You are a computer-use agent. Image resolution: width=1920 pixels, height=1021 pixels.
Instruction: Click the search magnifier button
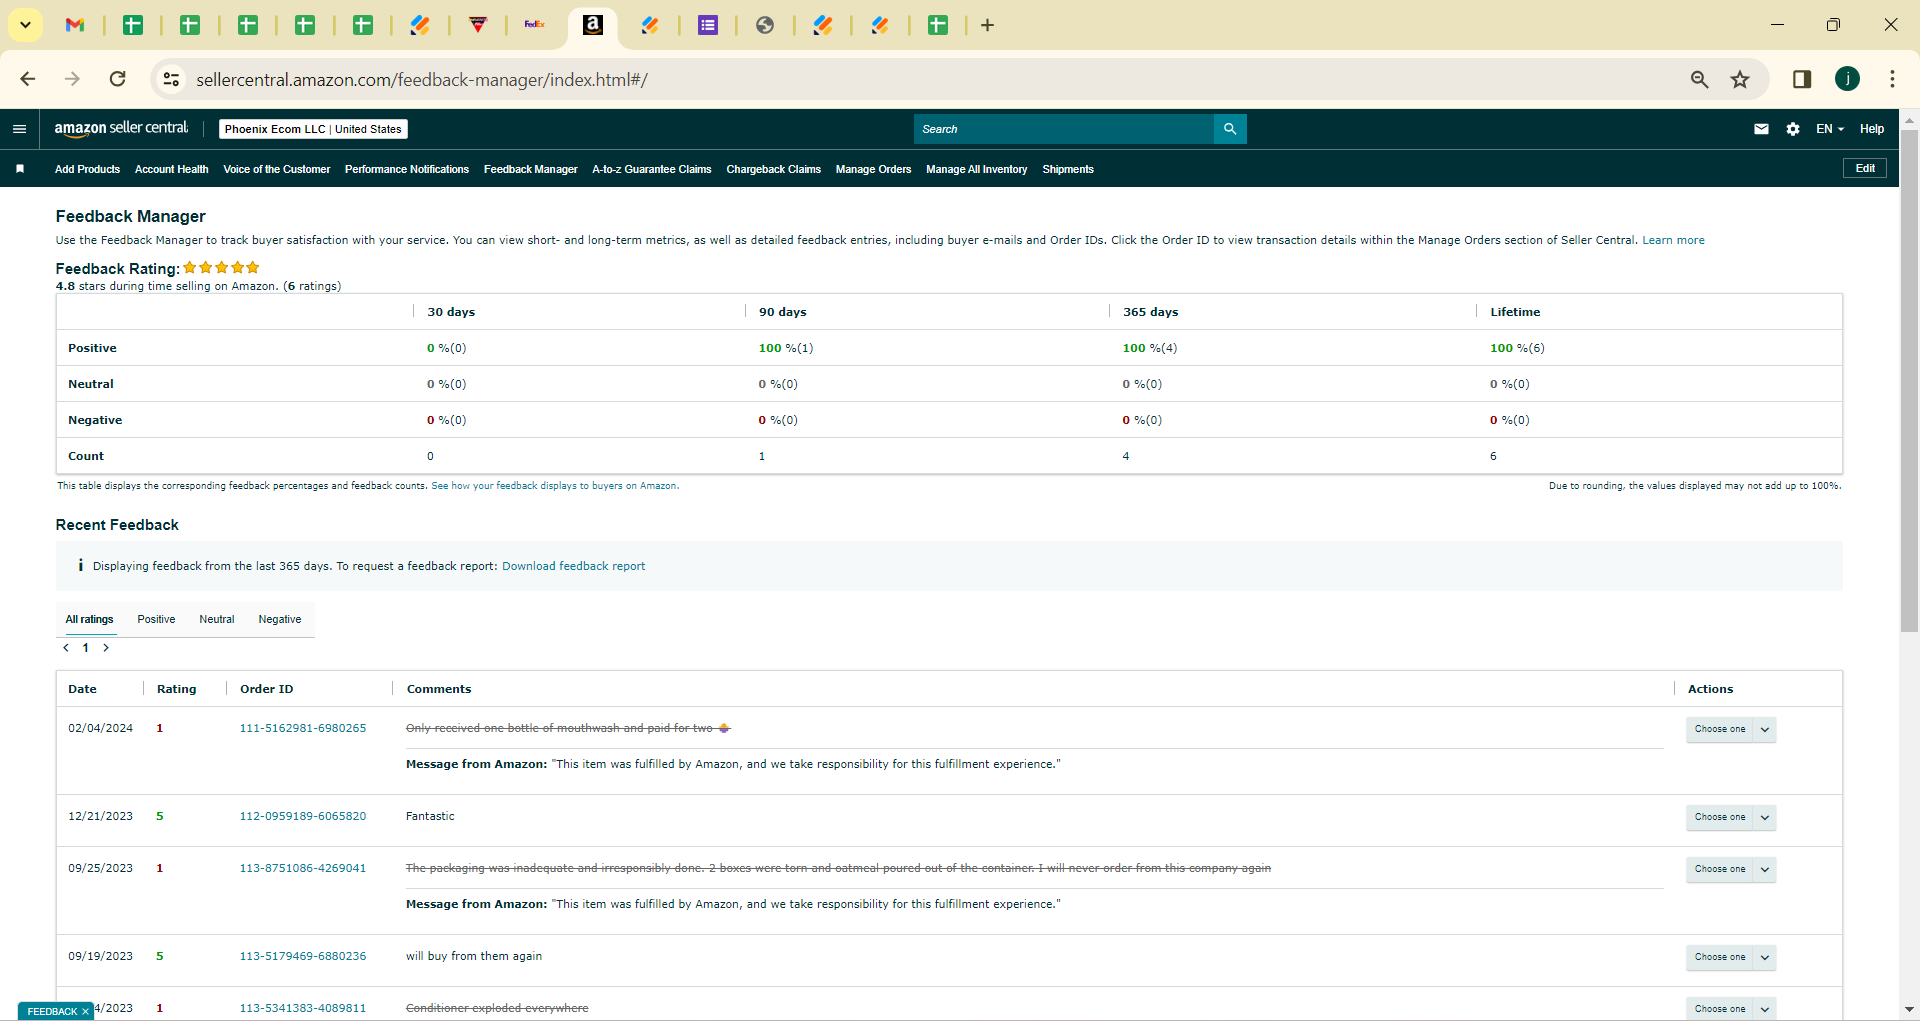pyautogui.click(x=1230, y=129)
